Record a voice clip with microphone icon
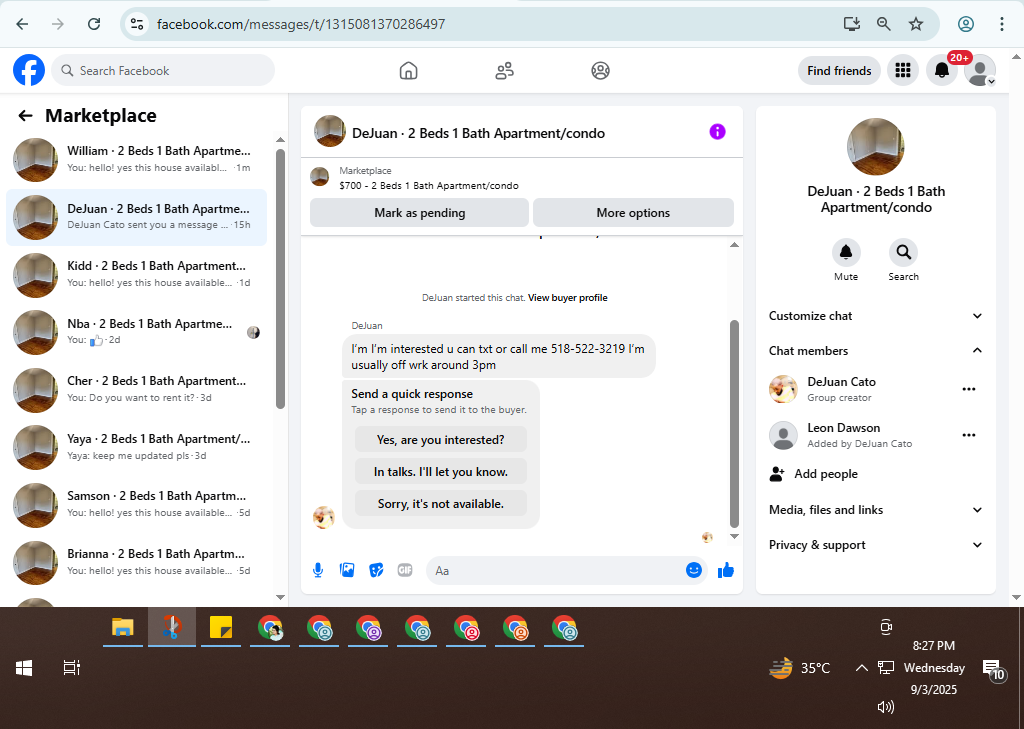This screenshot has width=1024, height=729. click(318, 570)
